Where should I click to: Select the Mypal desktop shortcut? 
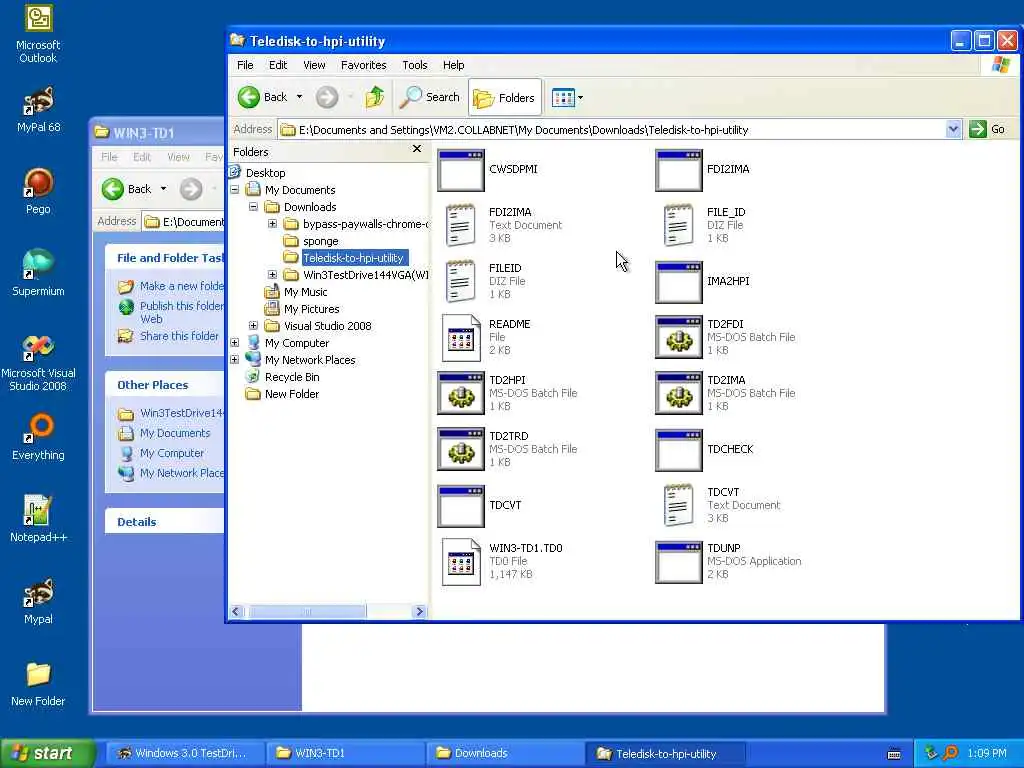click(38, 601)
